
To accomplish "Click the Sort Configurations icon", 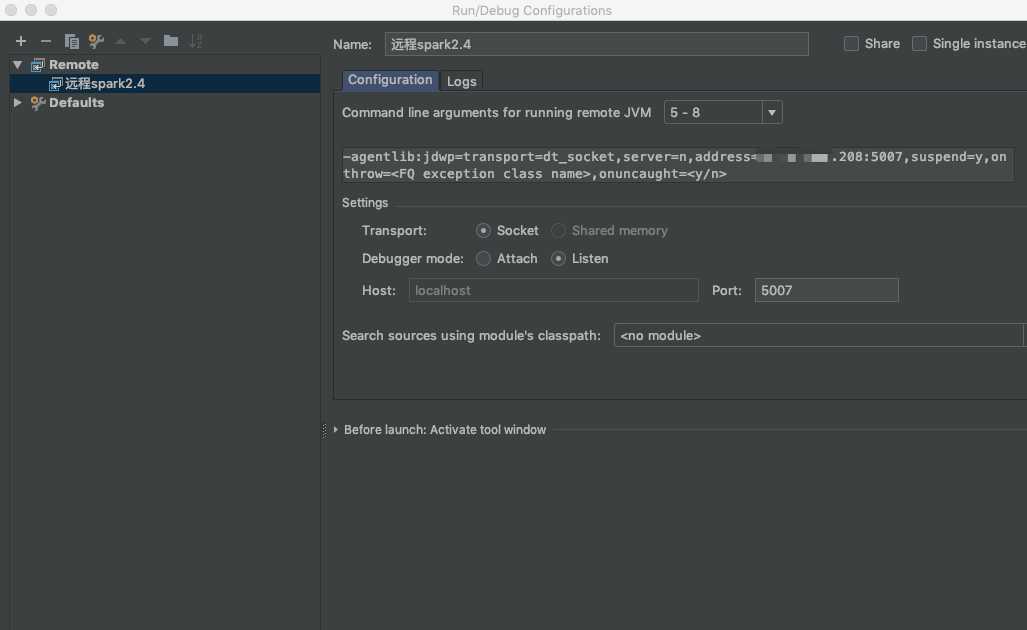I will point(196,41).
